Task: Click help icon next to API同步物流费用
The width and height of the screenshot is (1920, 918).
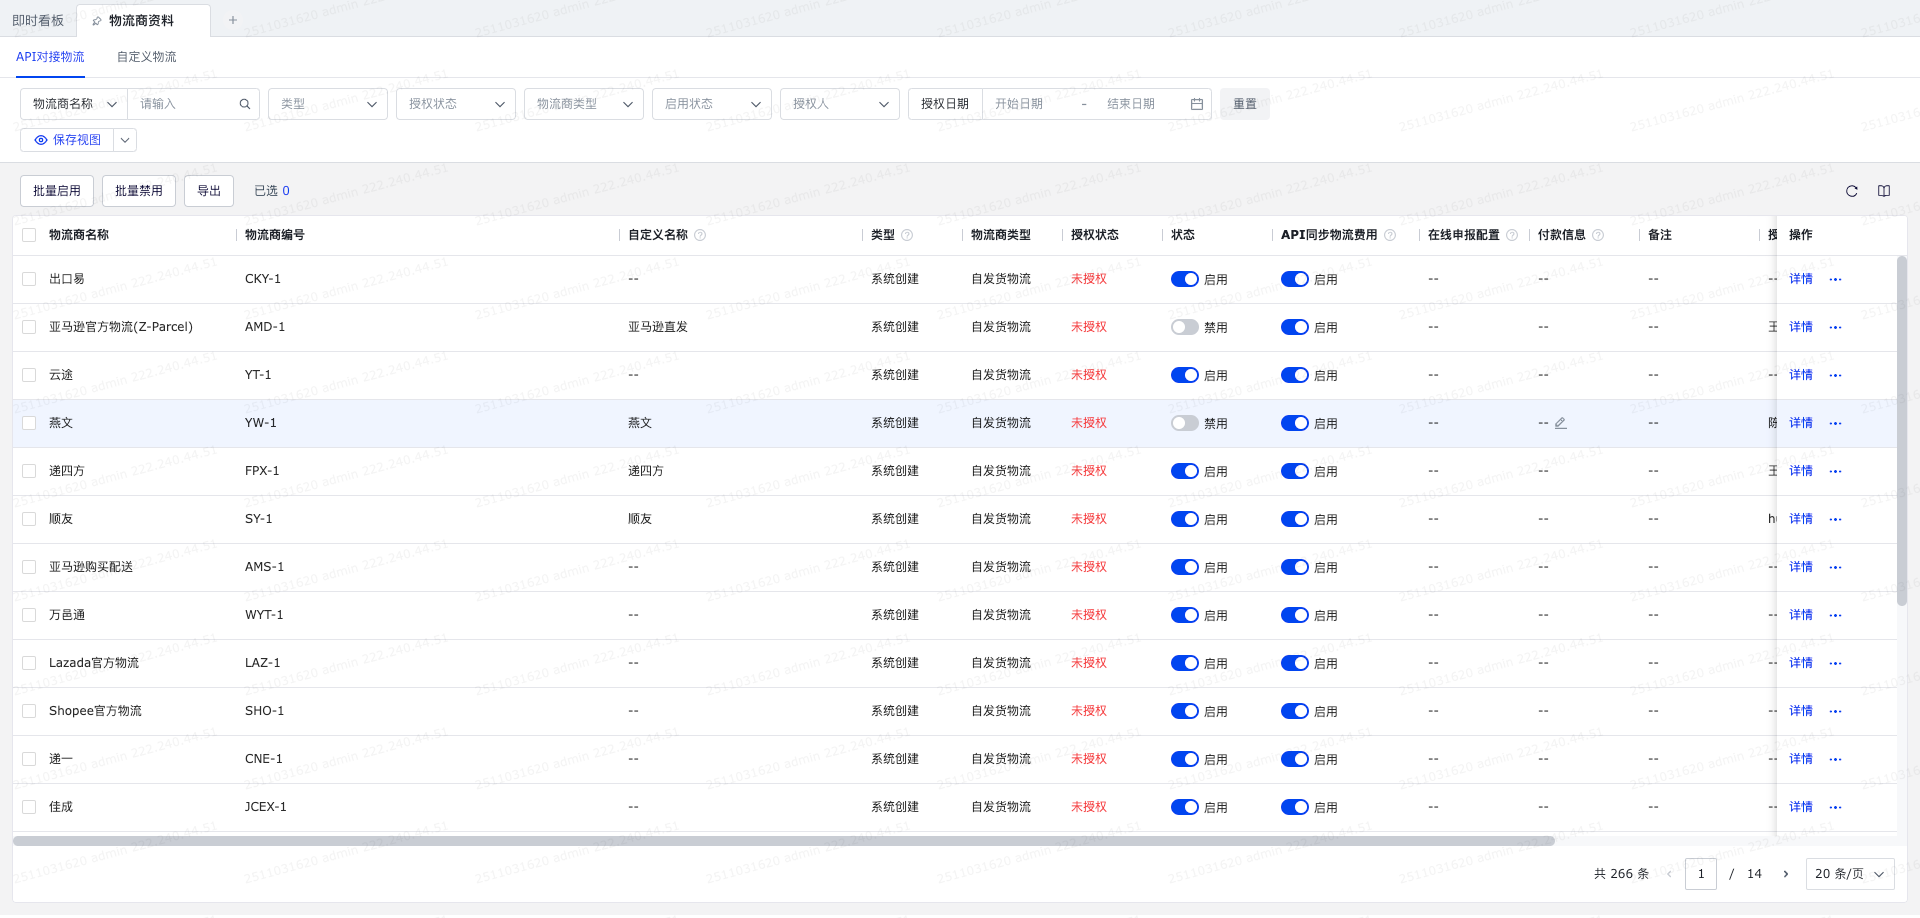Action: tap(1390, 235)
